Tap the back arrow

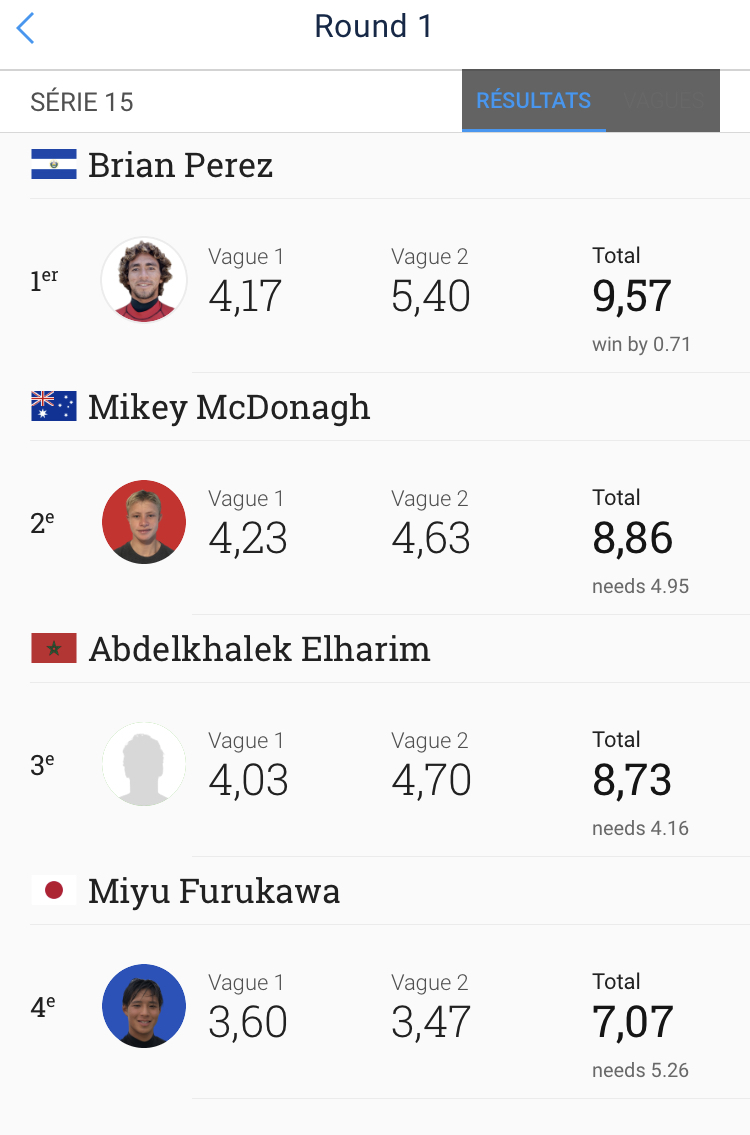click(x=26, y=28)
